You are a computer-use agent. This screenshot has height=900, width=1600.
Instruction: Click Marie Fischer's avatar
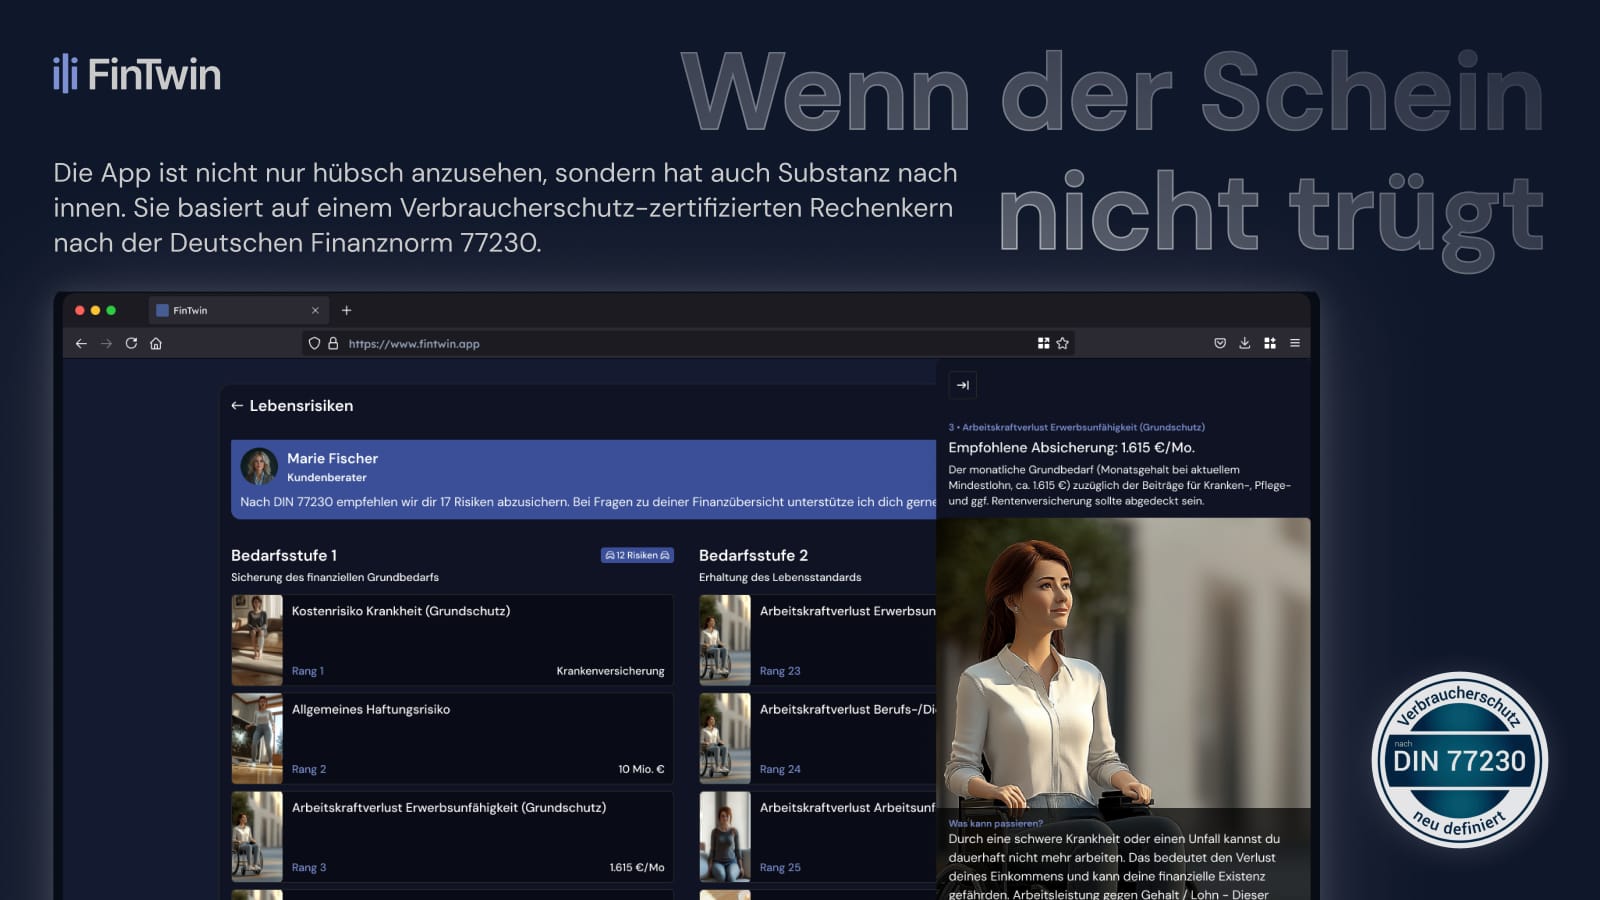(x=259, y=466)
